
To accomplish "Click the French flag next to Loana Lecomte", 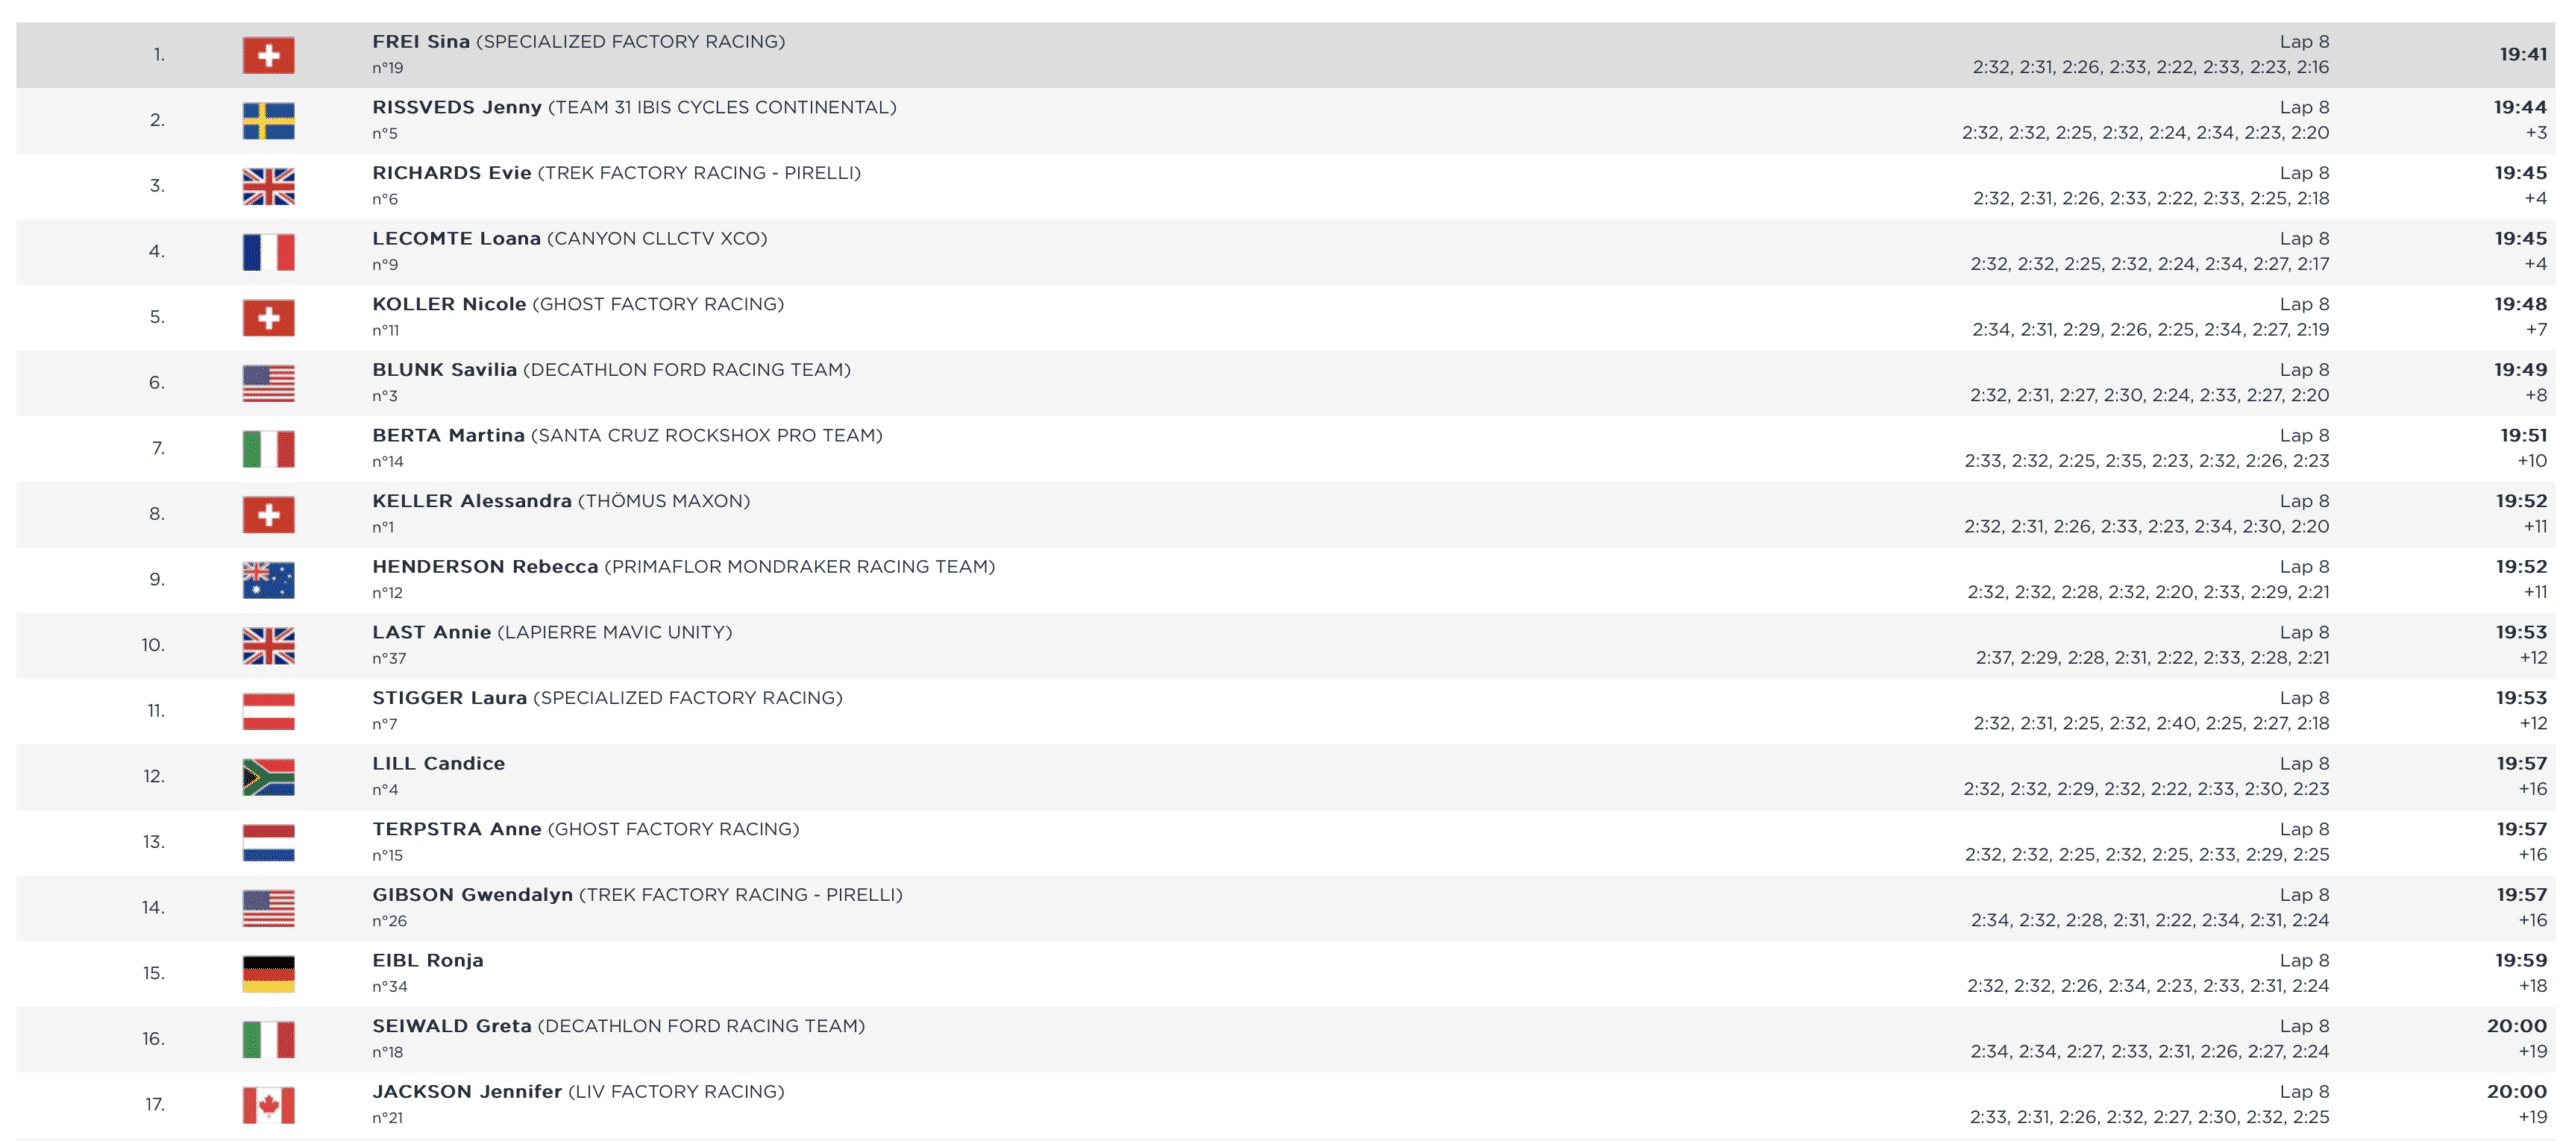I will (268, 252).
